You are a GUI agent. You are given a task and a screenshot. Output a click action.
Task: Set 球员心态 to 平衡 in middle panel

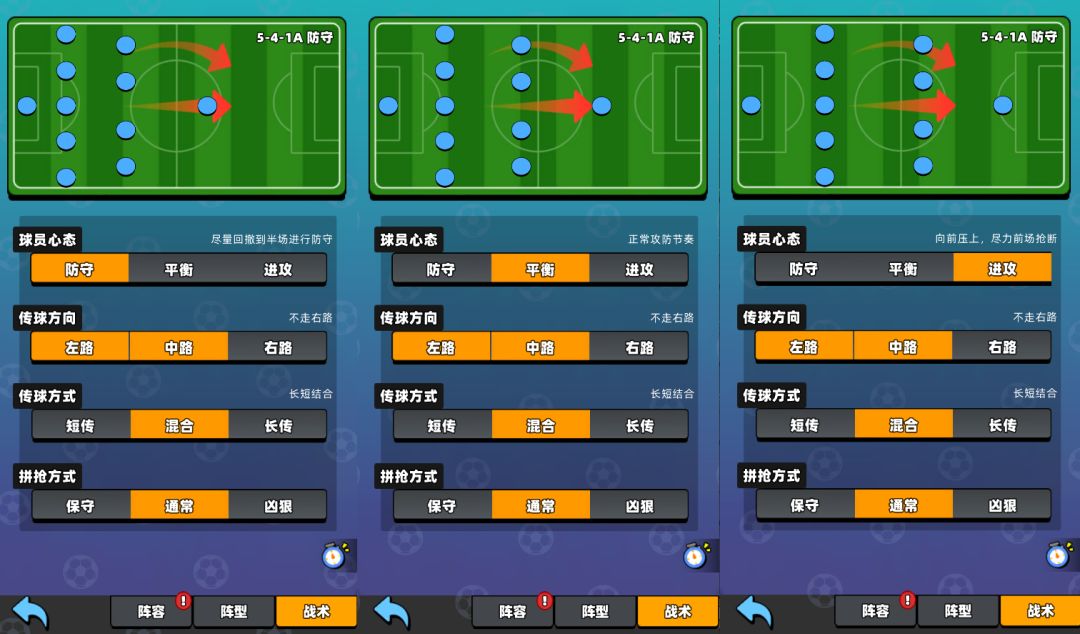click(x=540, y=269)
